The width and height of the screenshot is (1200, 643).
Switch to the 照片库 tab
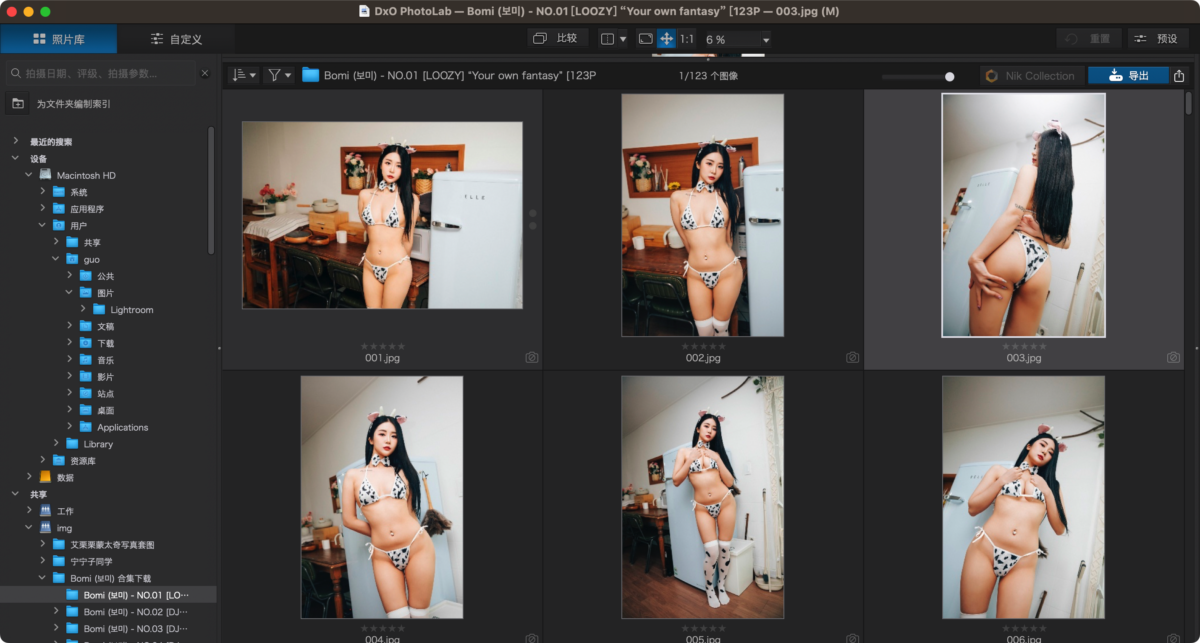[58, 39]
